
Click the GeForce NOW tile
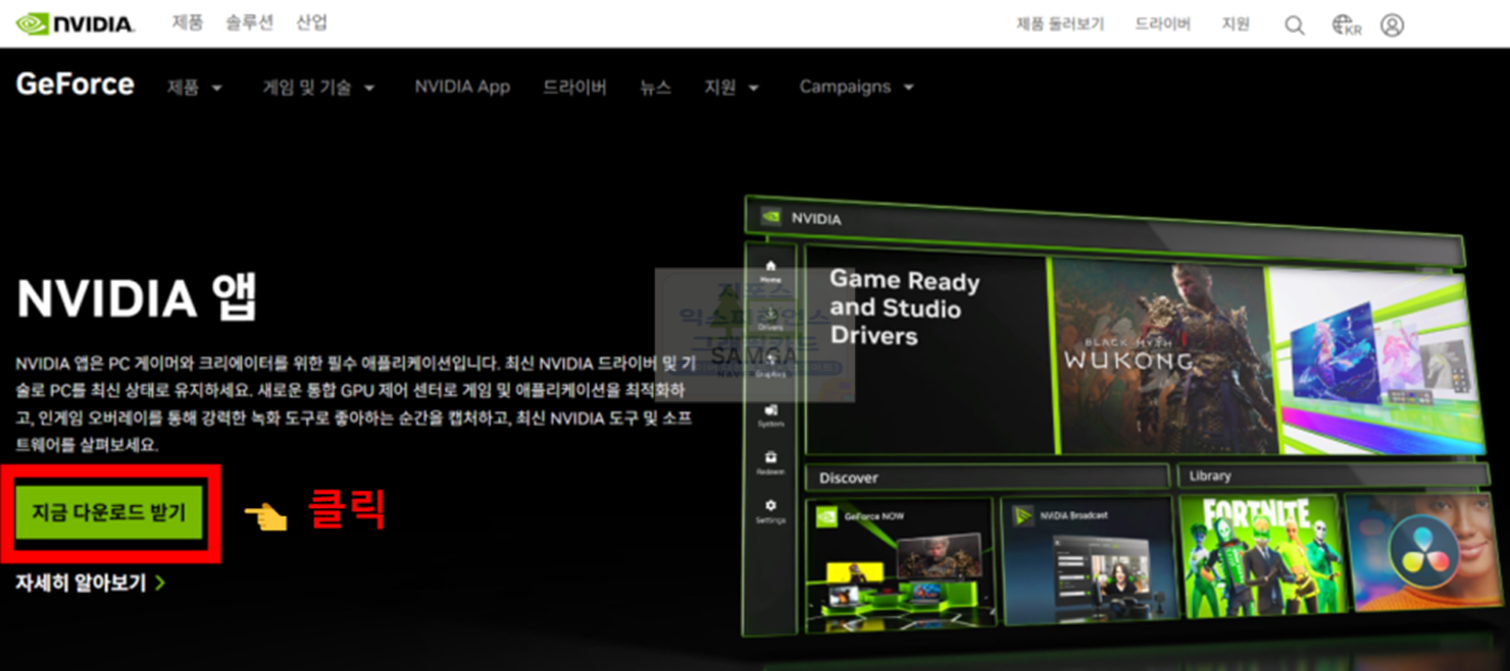[x=899, y=563]
